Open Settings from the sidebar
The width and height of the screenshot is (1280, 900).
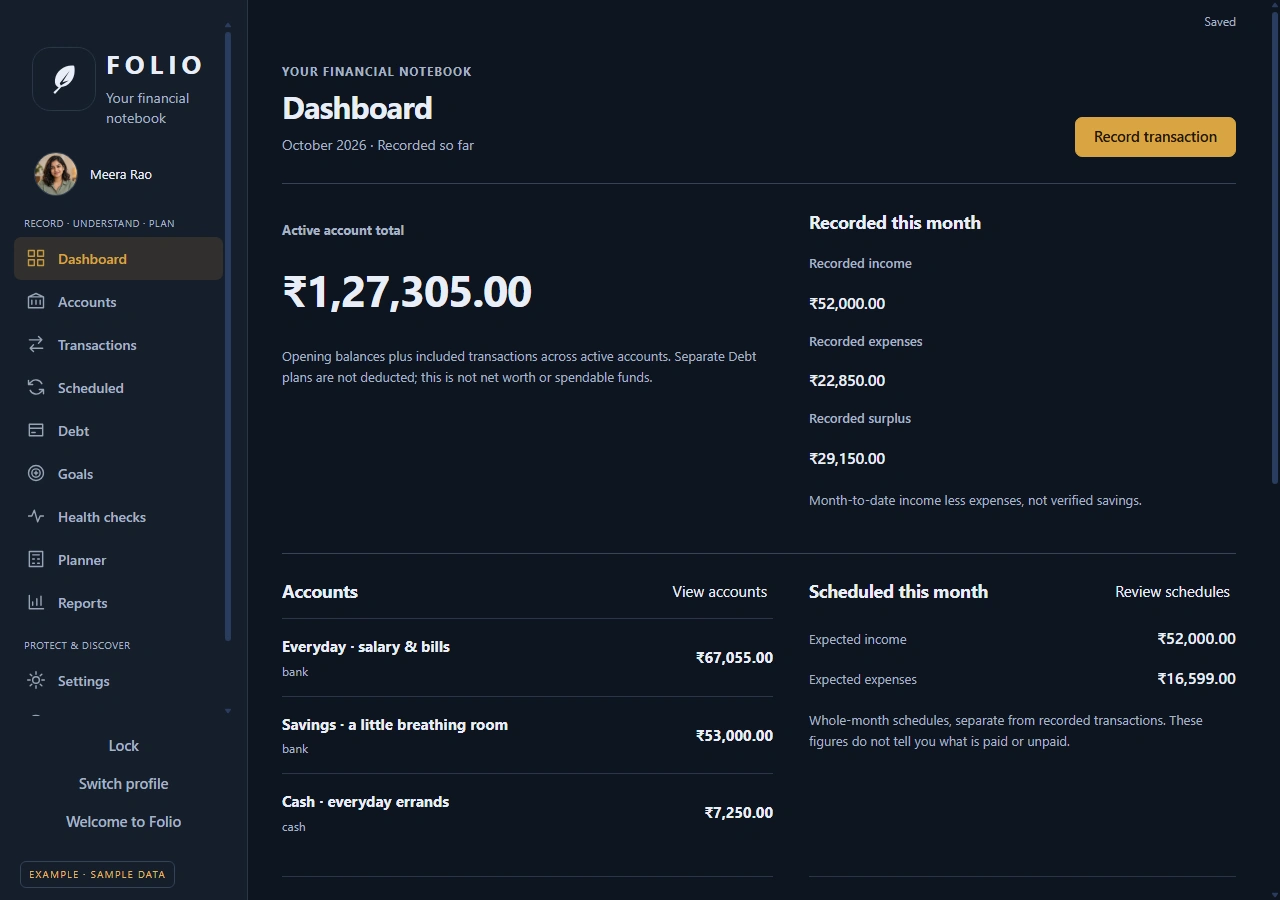[x=118, y=681]
